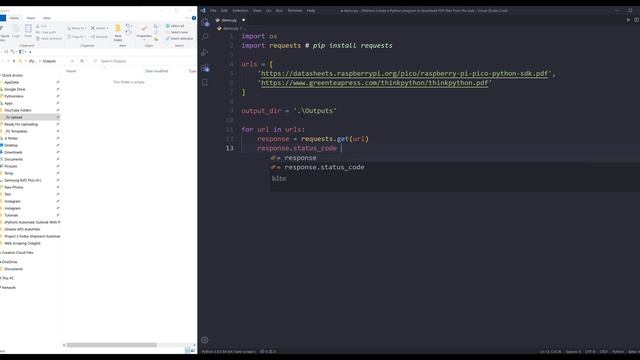The image size is (640, 360).
Task: Sort by the Date modified column header
Action: pyautogui.click(x=156, y=71)
